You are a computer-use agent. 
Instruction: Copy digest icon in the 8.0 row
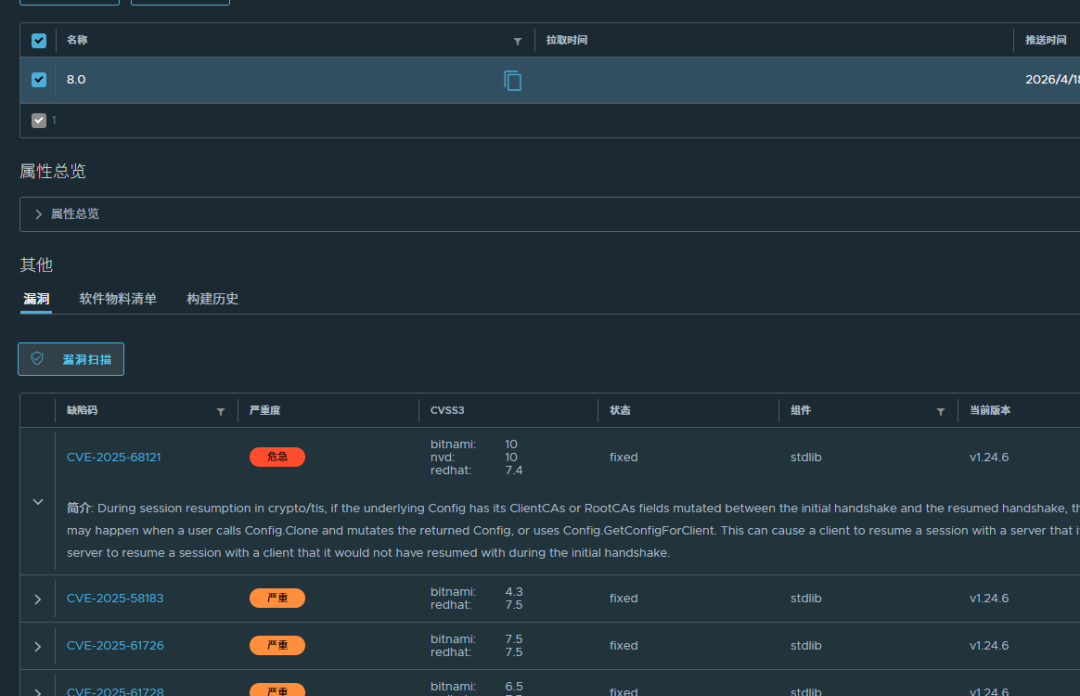512,81
